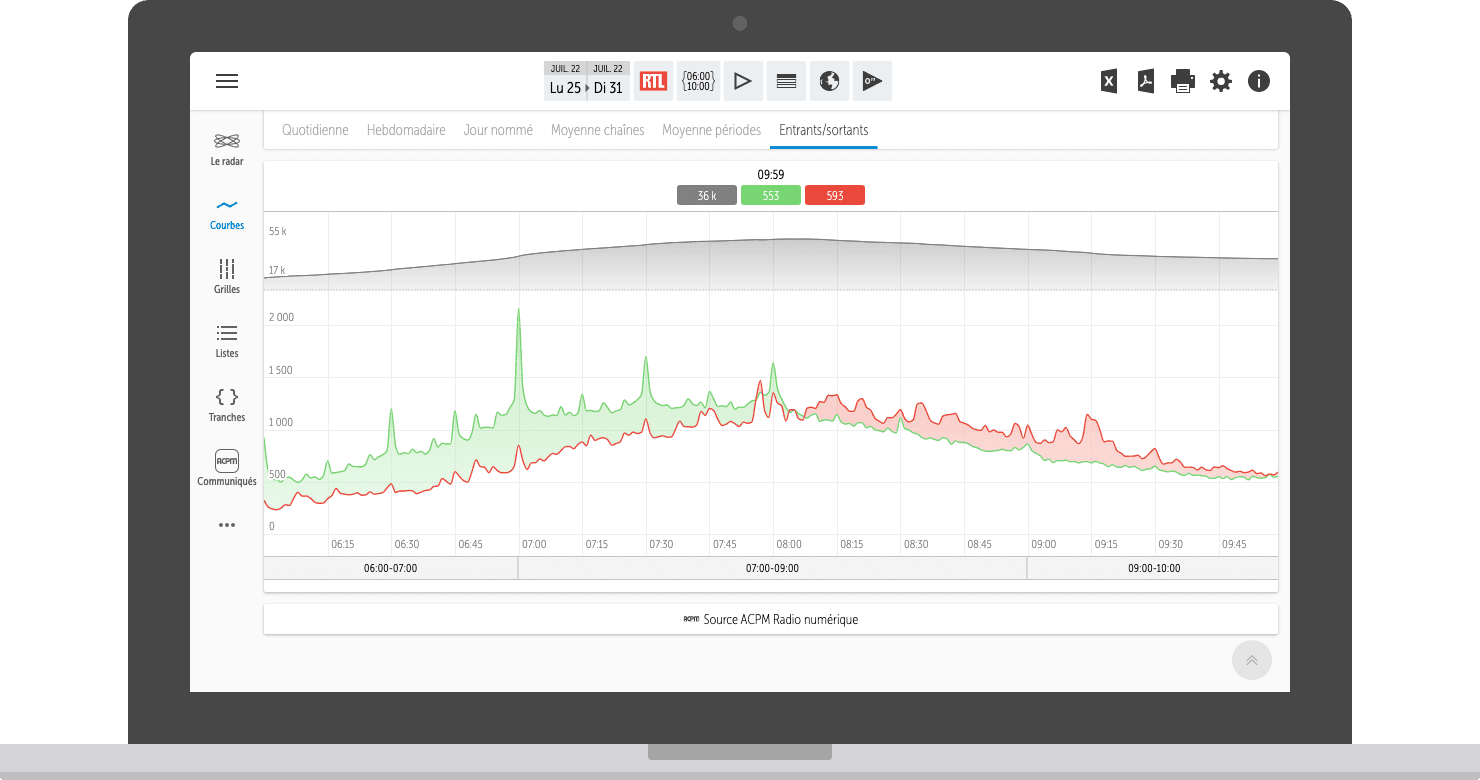Open the 06:00-10:00 time range selector
The height and width of the screenshot is (780, 1480).
click(x=698, y=82)
